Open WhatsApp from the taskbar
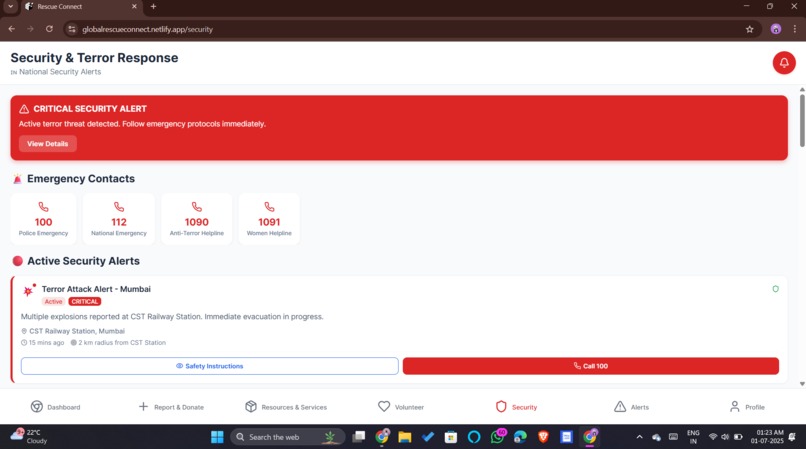Image resolution: width=806 pixels, height=449 pixels. (497, 437)
